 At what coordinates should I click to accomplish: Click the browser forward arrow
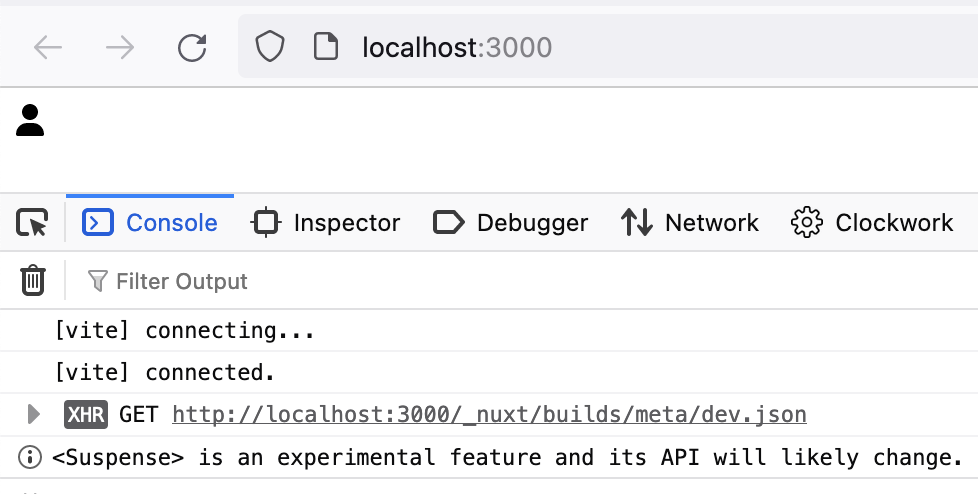point(120,48)
